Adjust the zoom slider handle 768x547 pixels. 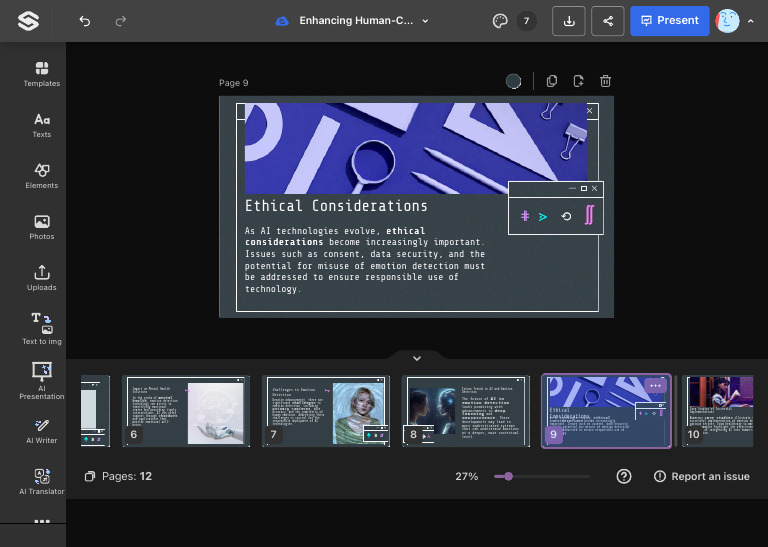(508, 476)
